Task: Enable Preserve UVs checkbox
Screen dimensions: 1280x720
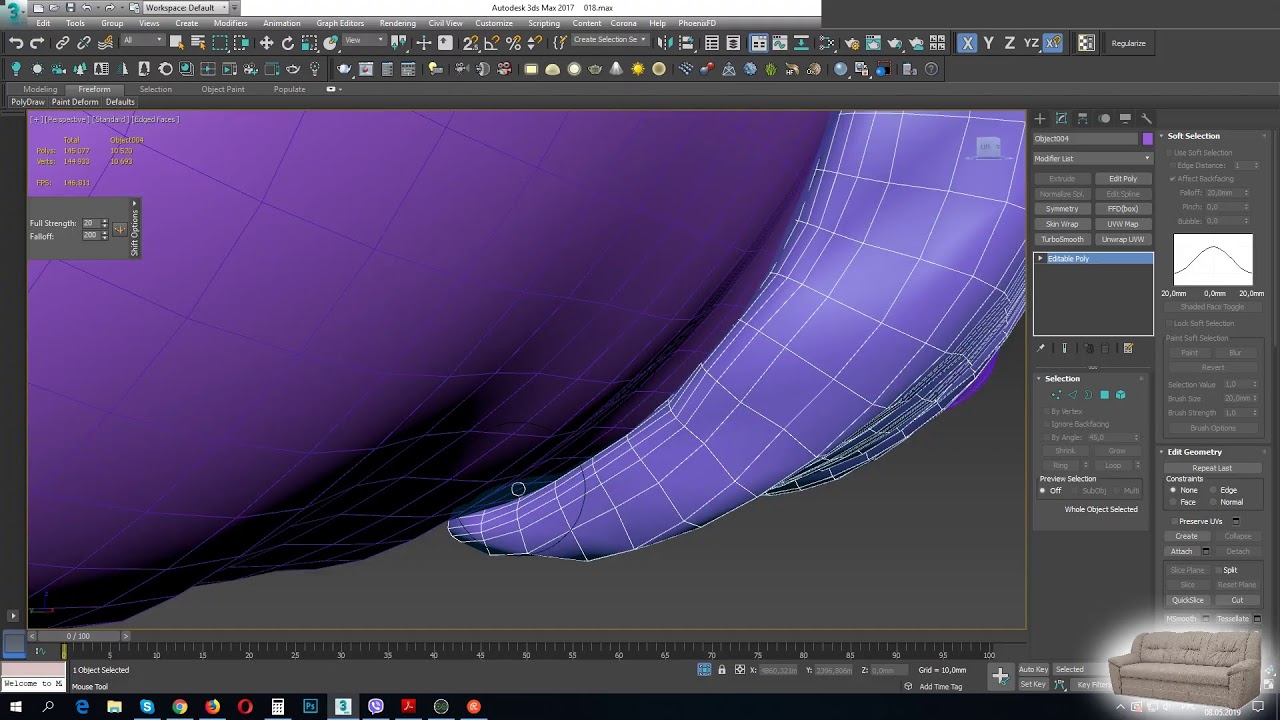Action: (x=1174, y=521)
